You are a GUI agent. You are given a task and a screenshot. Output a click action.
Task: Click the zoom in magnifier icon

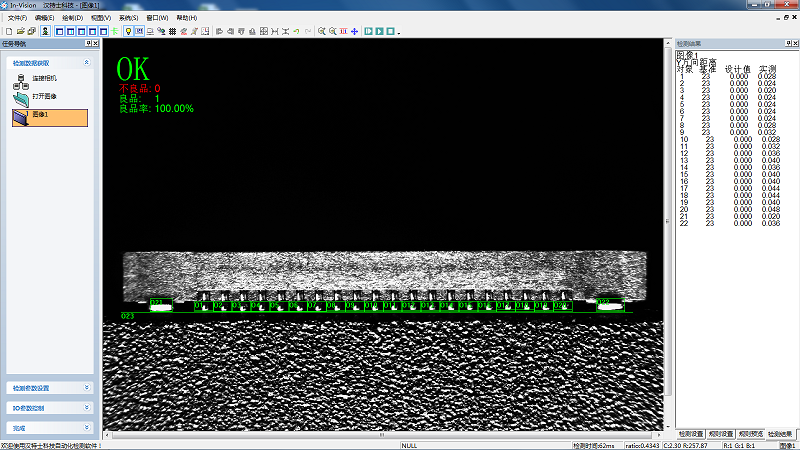(321, 31)
